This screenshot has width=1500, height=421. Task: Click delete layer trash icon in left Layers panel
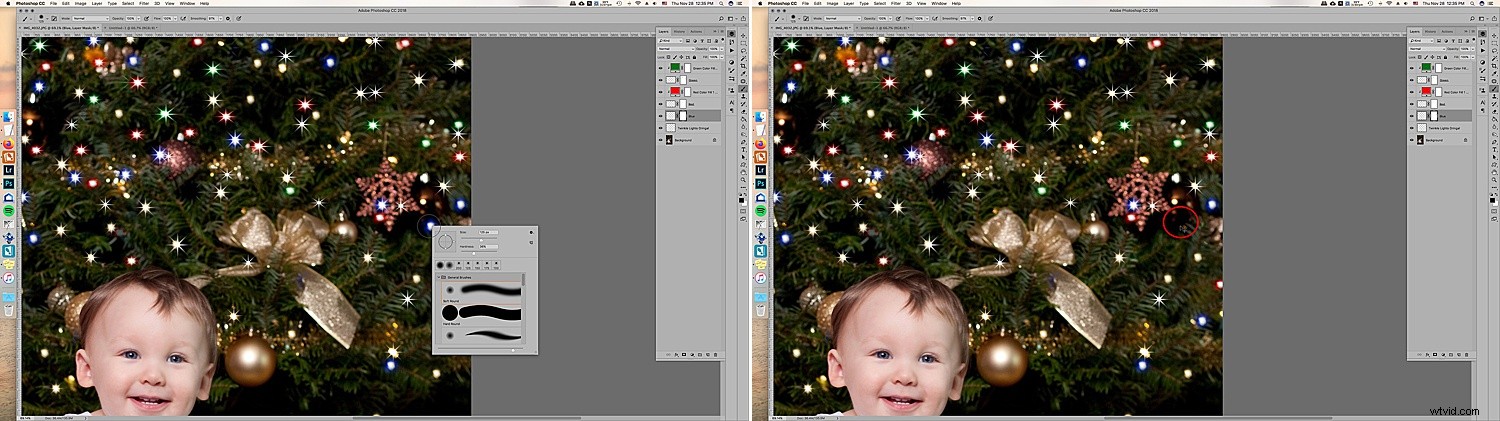(x=716, y=354)
